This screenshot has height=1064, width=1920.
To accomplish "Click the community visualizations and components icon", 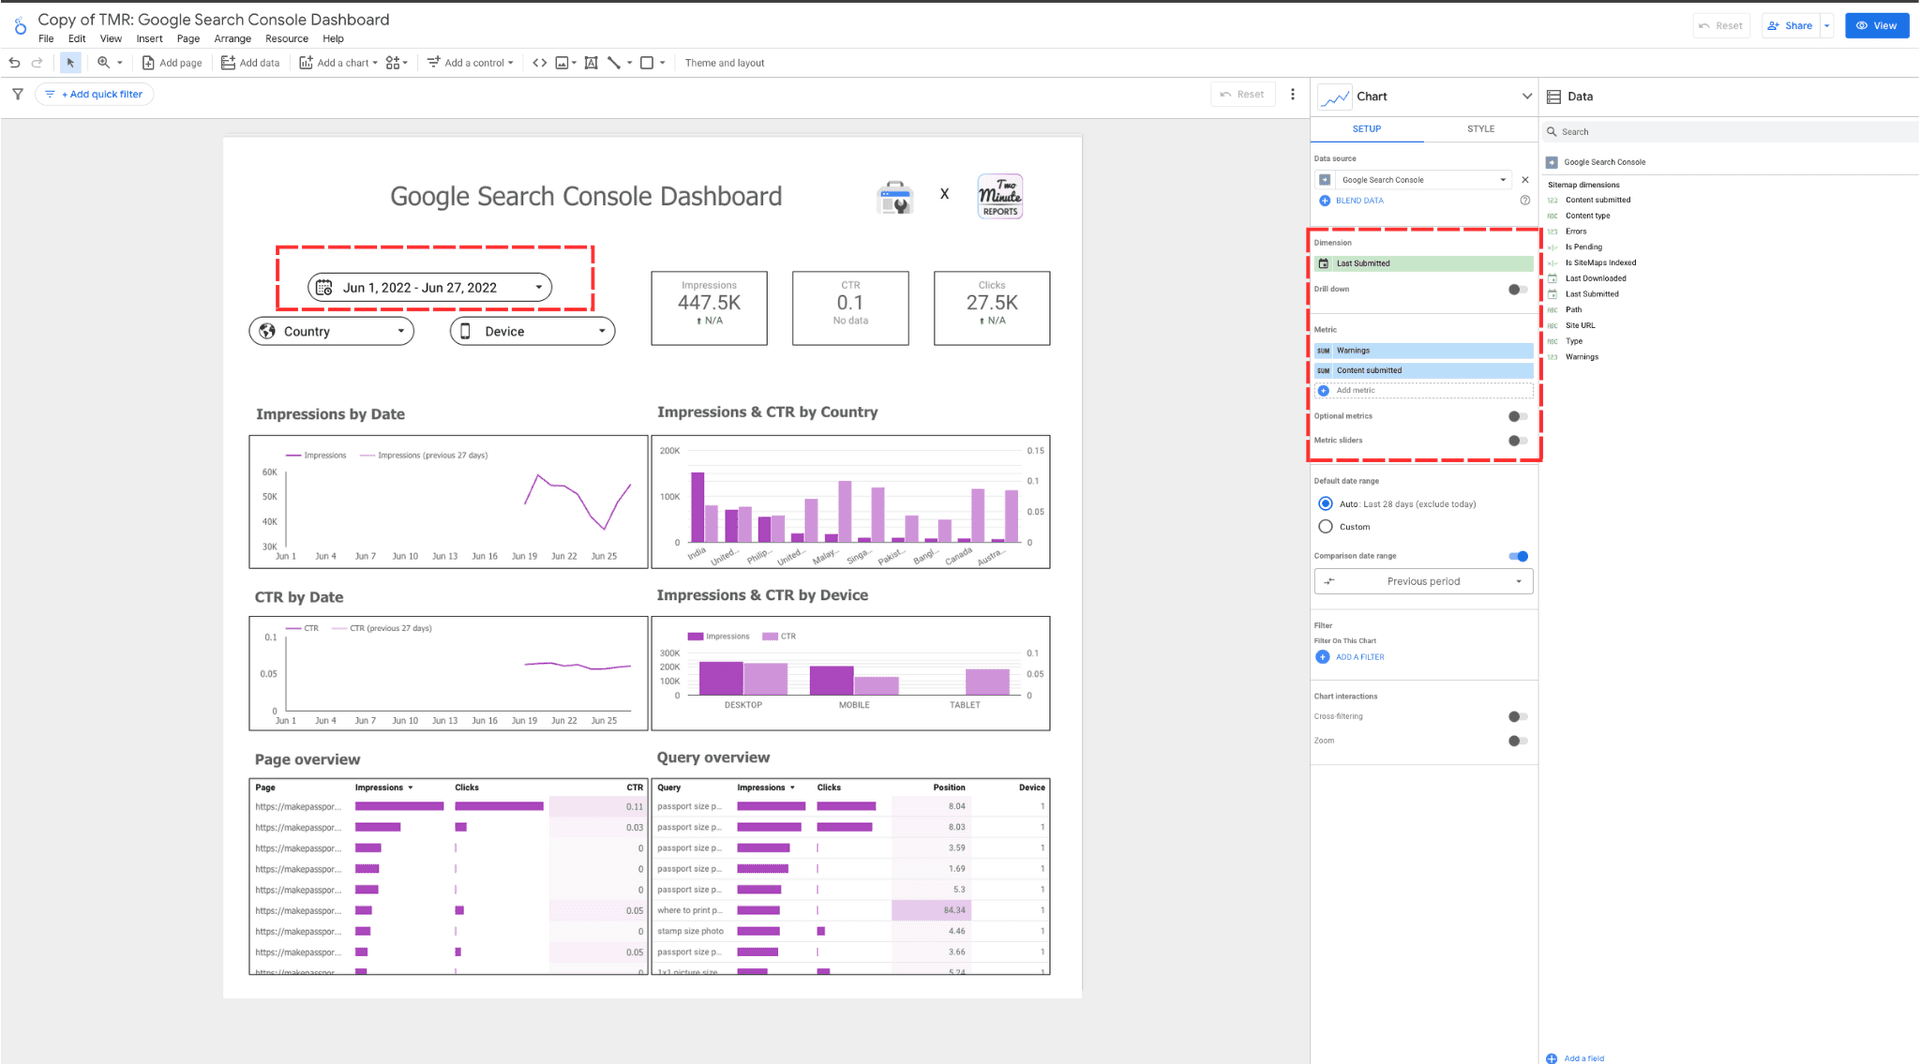I will click(x=393, y=63).
